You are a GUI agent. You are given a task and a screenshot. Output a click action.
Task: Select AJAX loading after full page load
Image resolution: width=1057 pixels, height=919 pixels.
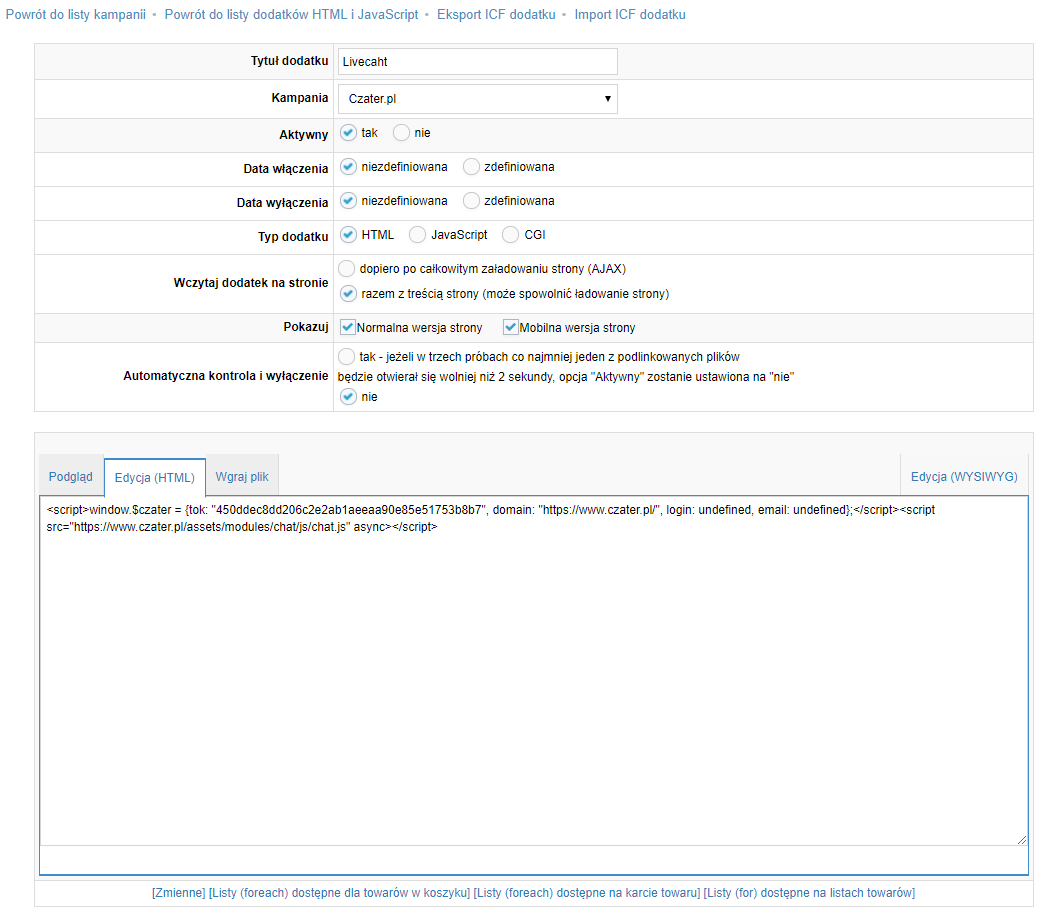click(347, 268)
